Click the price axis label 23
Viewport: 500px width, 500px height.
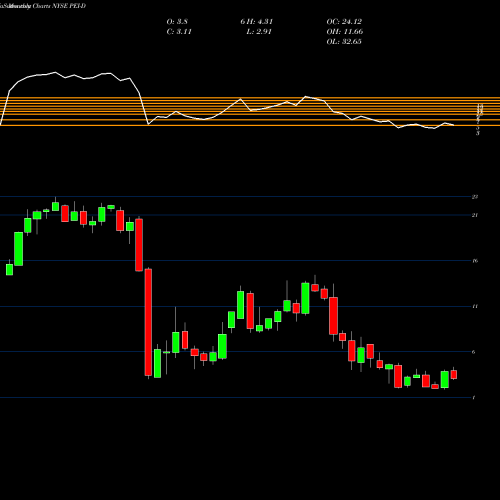coord(475,197)
